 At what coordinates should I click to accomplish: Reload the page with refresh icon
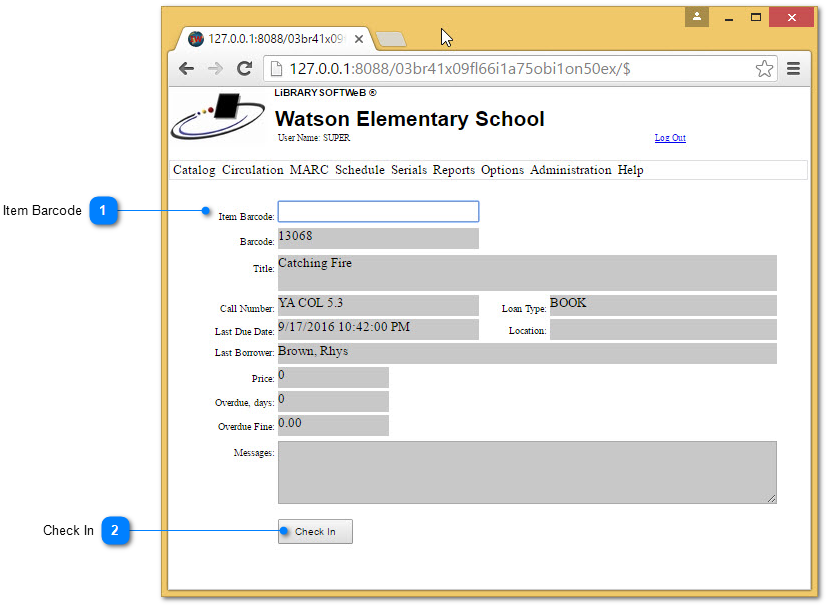[244, 69]
